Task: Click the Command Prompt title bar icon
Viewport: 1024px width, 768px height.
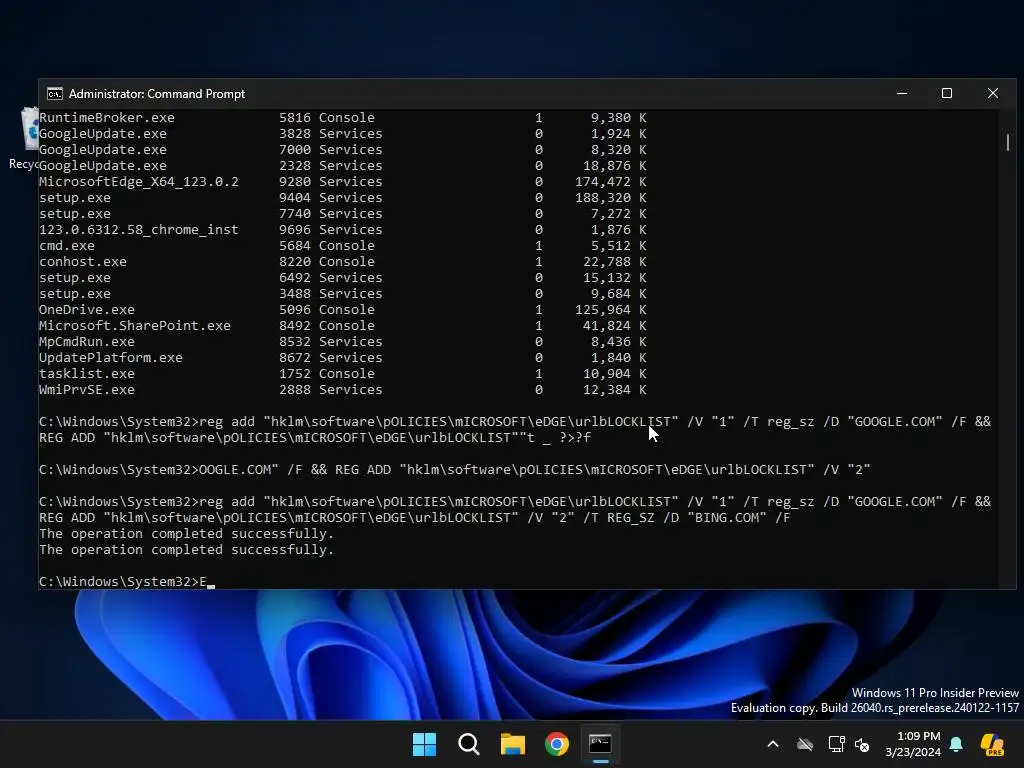Action: tap(55, 94)
